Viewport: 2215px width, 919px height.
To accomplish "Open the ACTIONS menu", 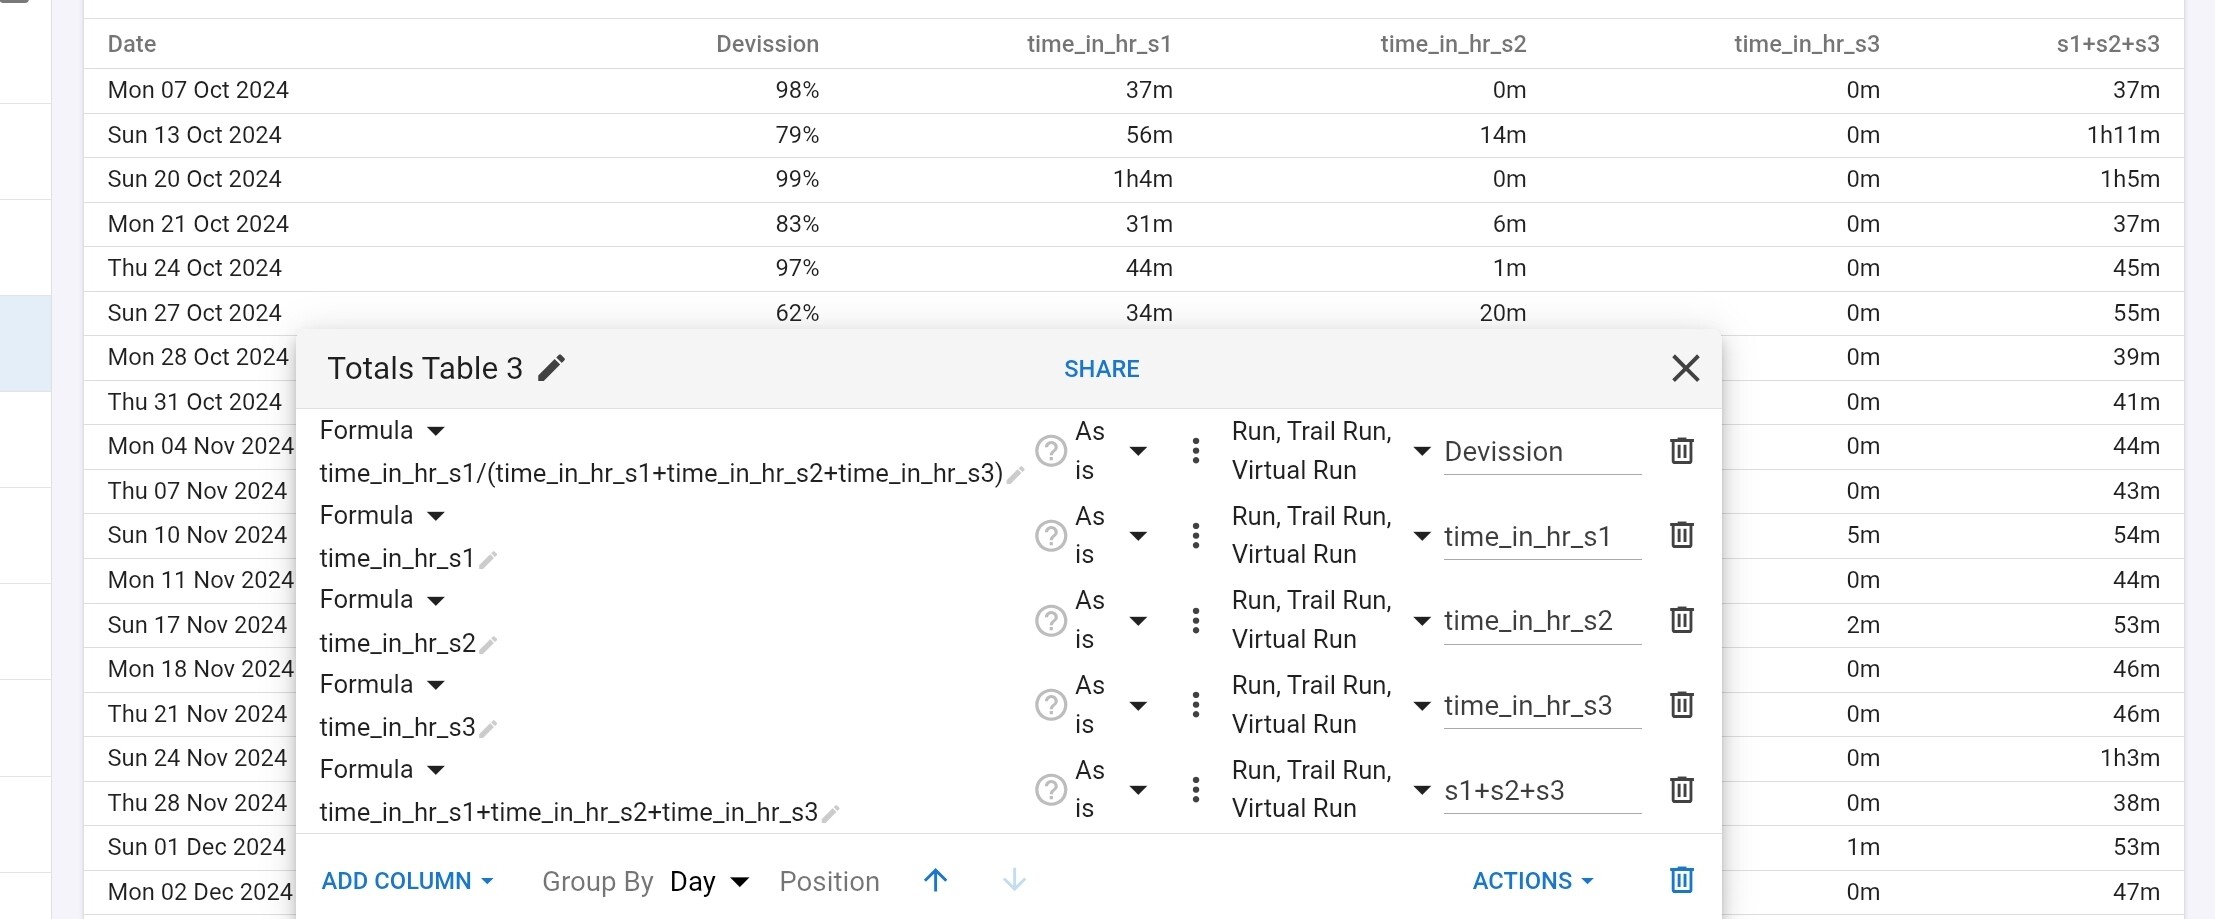I will [1532, 881].
